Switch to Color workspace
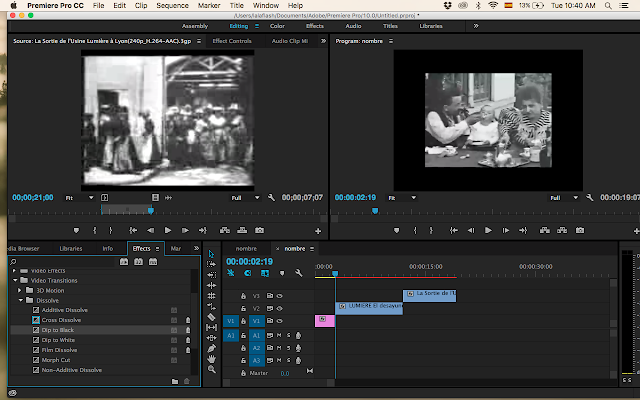 pyautogui.click(x=277, y=26)
